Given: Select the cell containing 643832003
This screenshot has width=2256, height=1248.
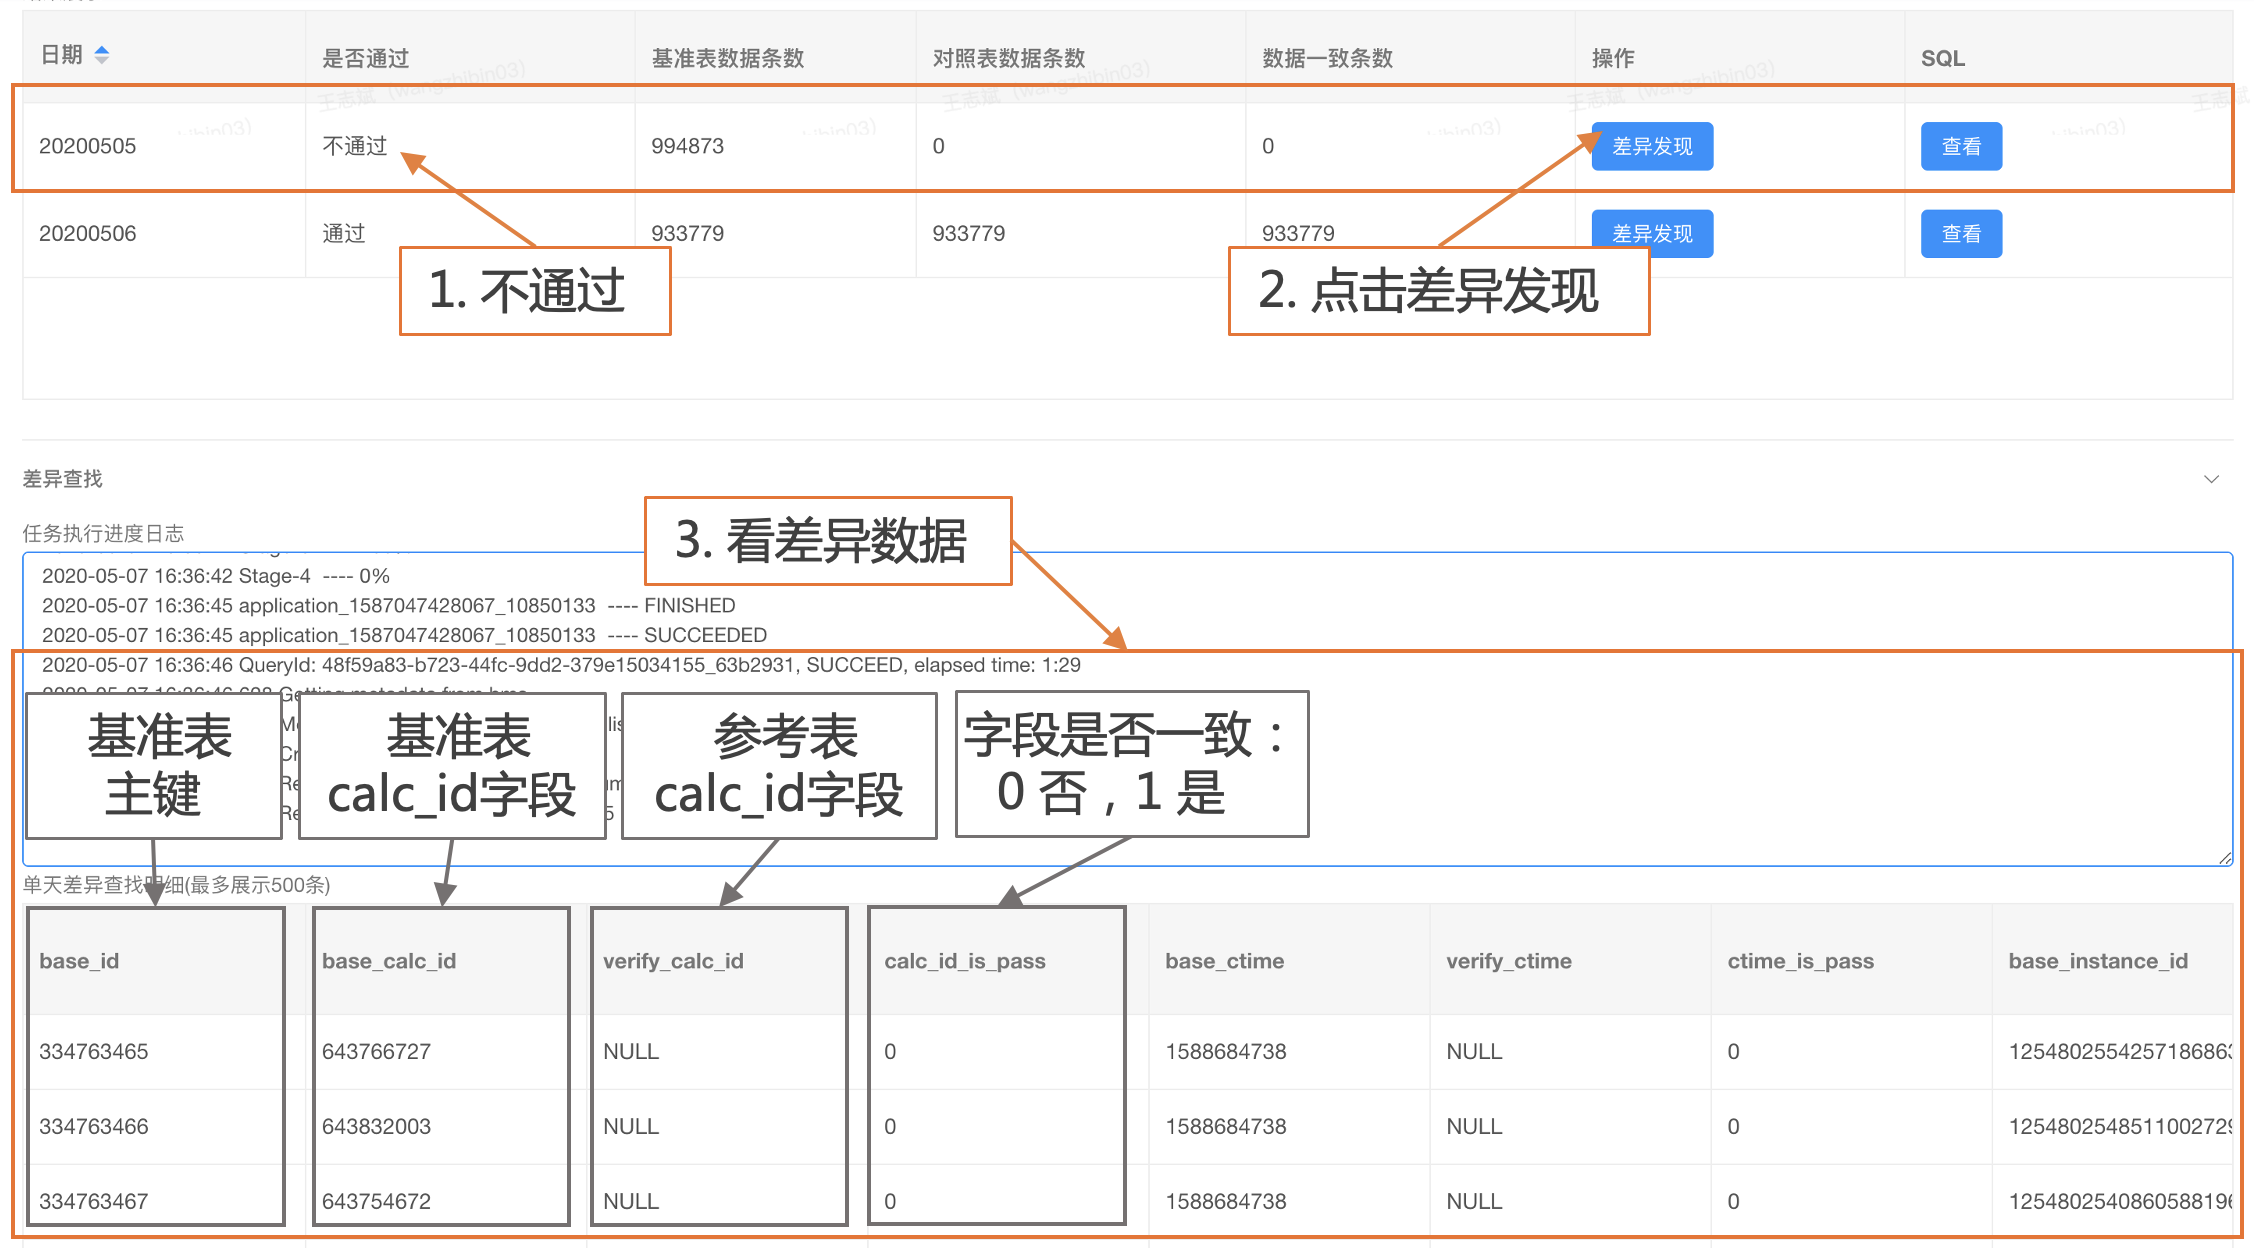Looking at the screenshot, I should 376,1126.
